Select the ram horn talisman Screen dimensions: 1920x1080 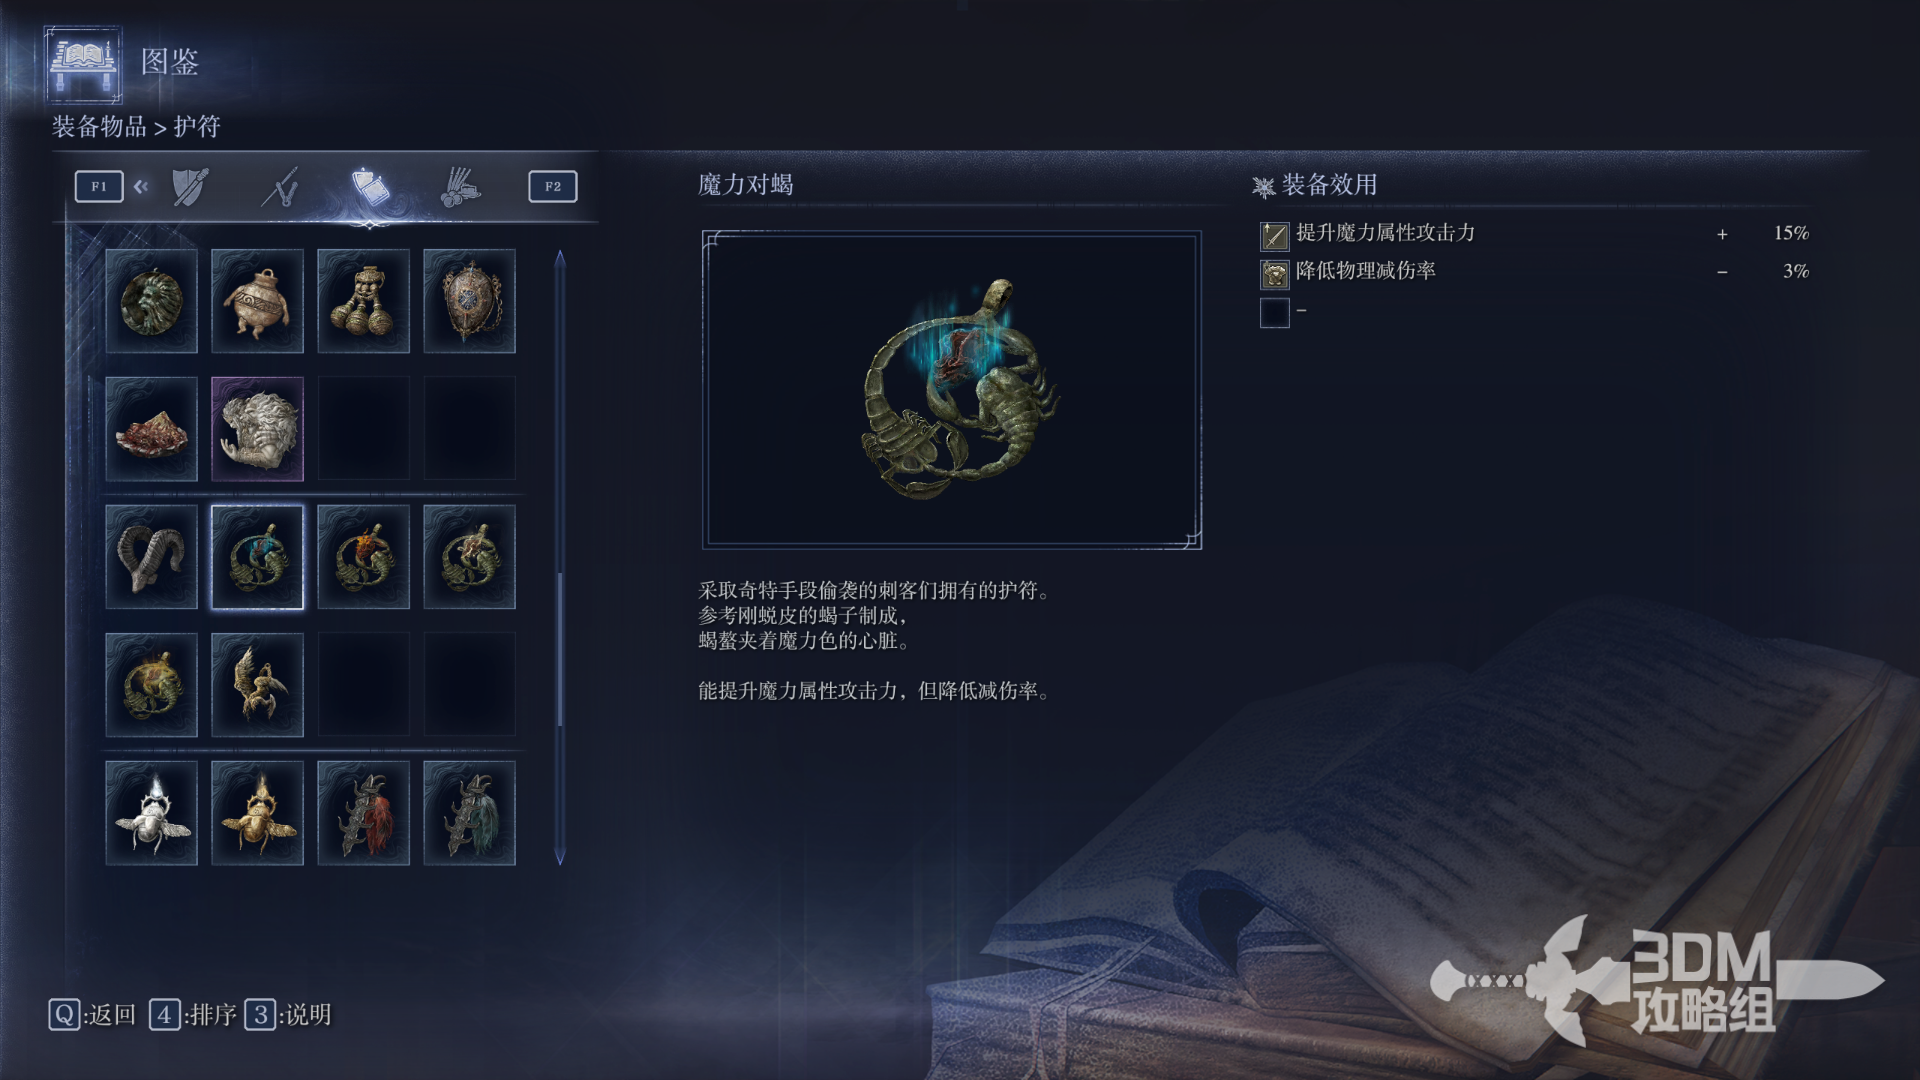tap(151, 557)
